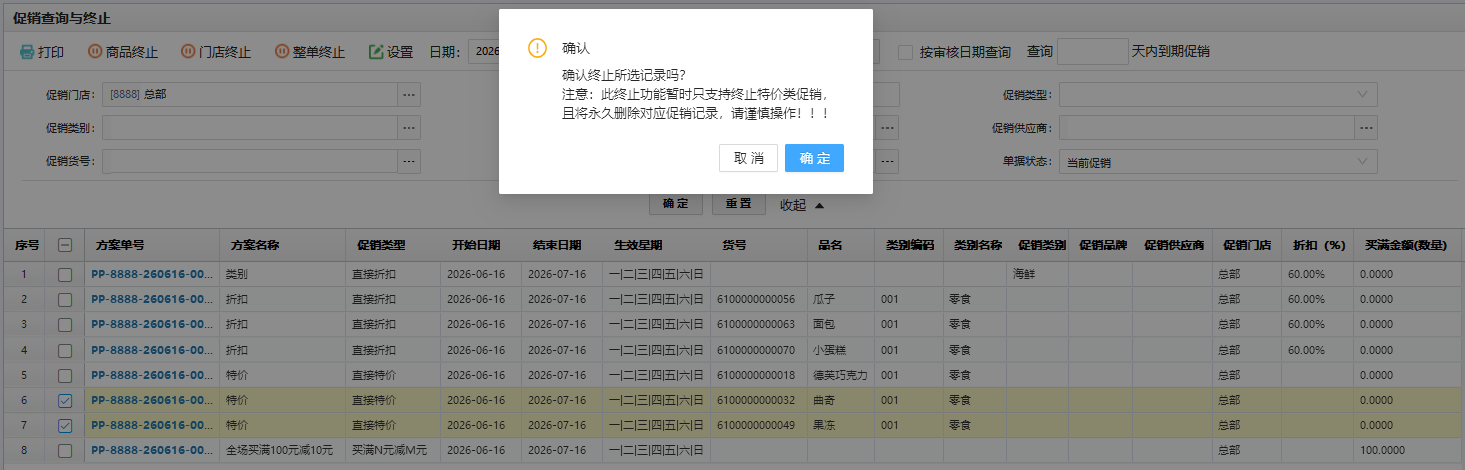Screen dimensions: 1465x470
Task: Click 确定 in the confirm dialog
Action: pos(814,158)
